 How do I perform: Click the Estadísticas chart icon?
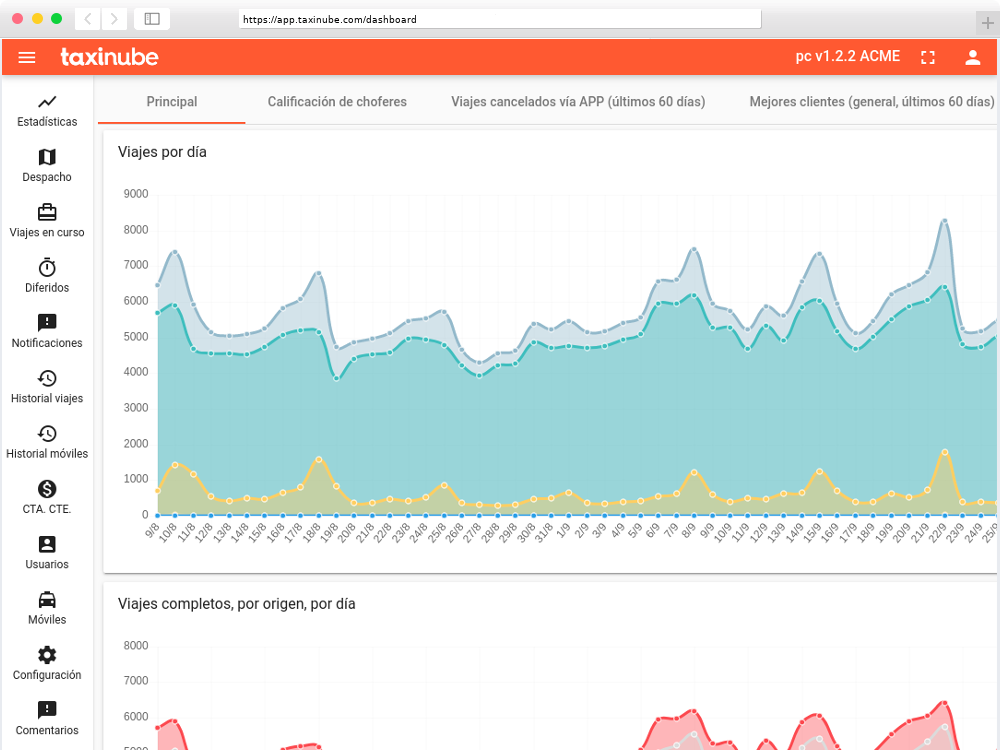(47, 102)
